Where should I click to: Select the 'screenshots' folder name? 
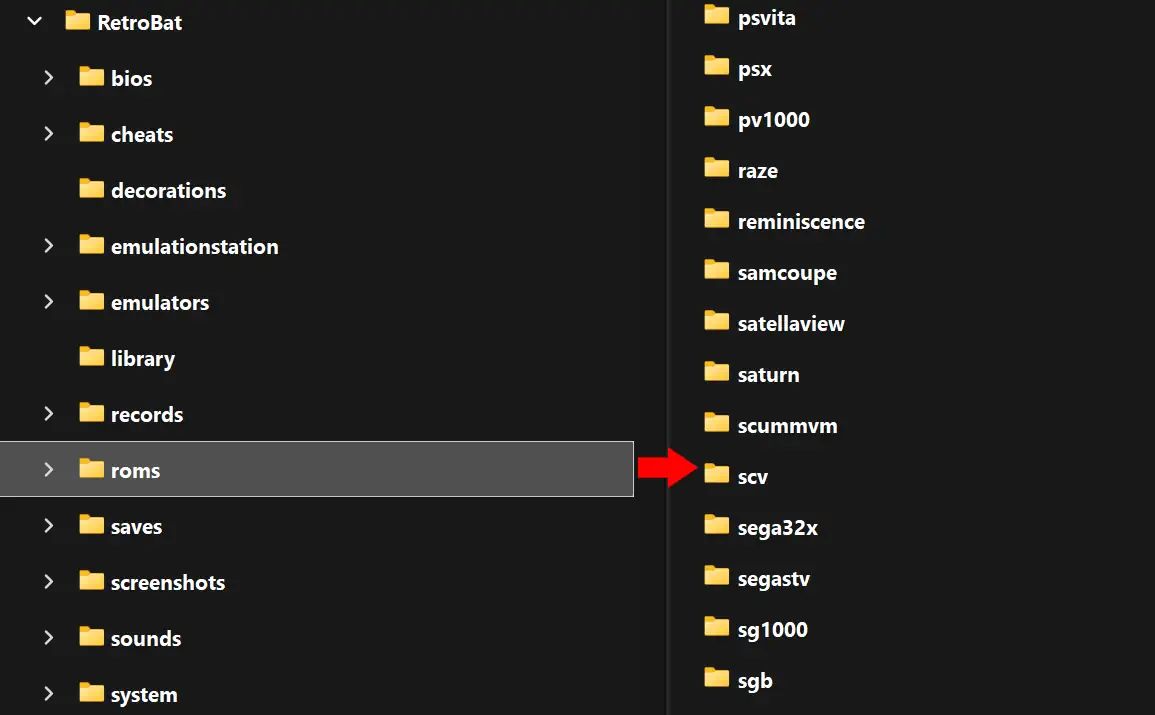click(x=168, y=582)
